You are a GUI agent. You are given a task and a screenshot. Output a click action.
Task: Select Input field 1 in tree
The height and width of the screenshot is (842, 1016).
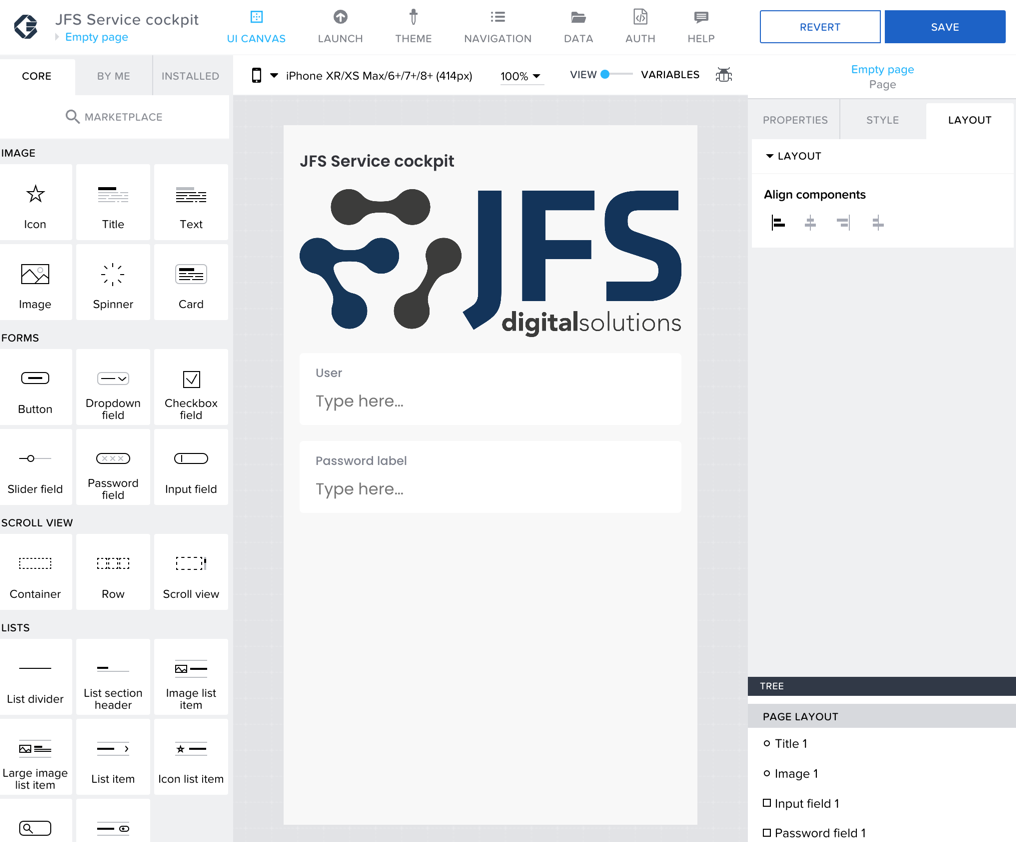(806, 803)
